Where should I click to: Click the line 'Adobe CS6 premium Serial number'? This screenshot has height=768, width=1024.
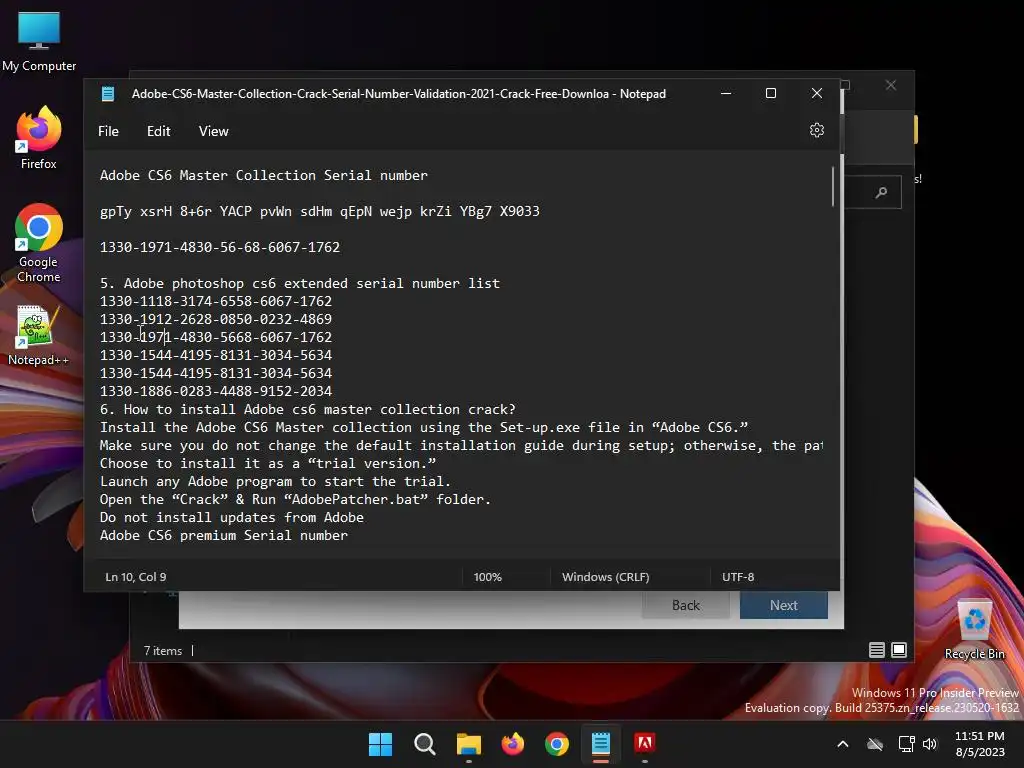(x=224, y=536)
